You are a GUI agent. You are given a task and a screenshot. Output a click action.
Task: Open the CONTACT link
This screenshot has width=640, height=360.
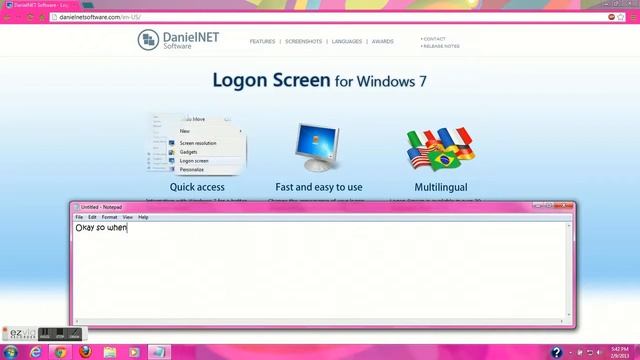[433, 39]
